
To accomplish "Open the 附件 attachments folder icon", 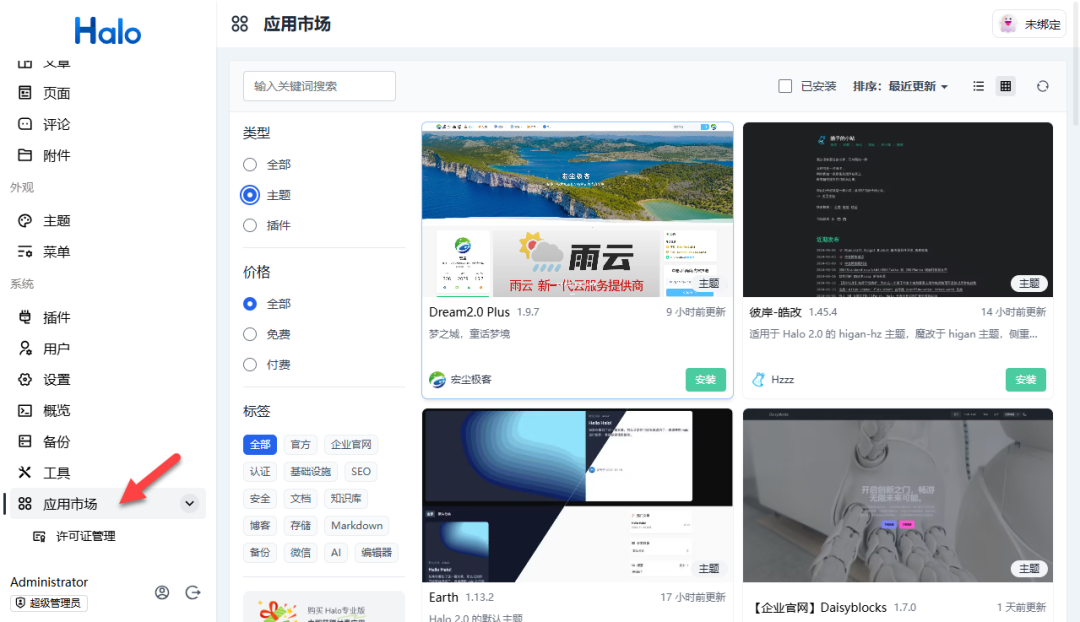I will point(25,155).
